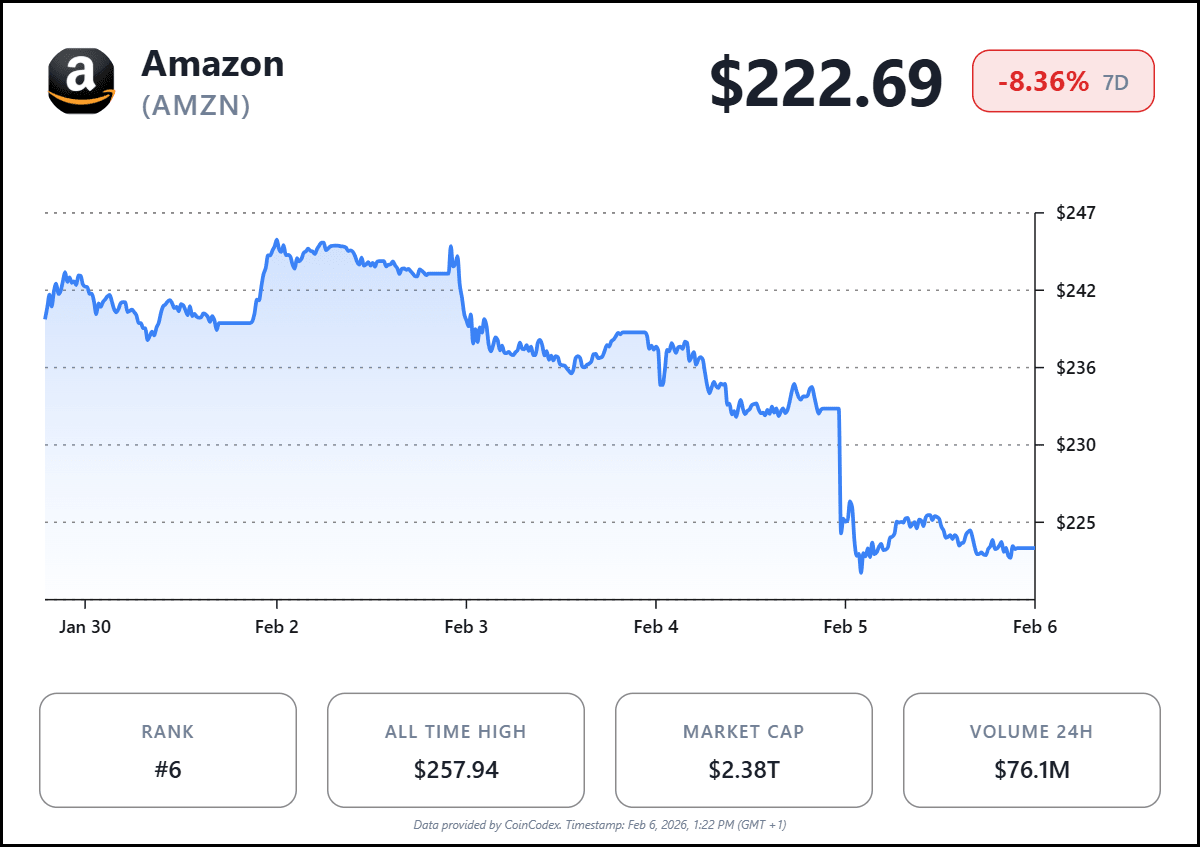
Task: Click the Feb 2 date axis label
Action: tap(277, 627)
